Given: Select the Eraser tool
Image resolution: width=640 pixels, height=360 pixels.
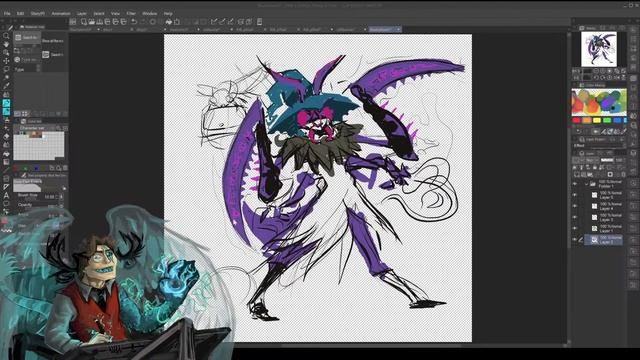Looking at the screenshot, I should tap(6, 136).
